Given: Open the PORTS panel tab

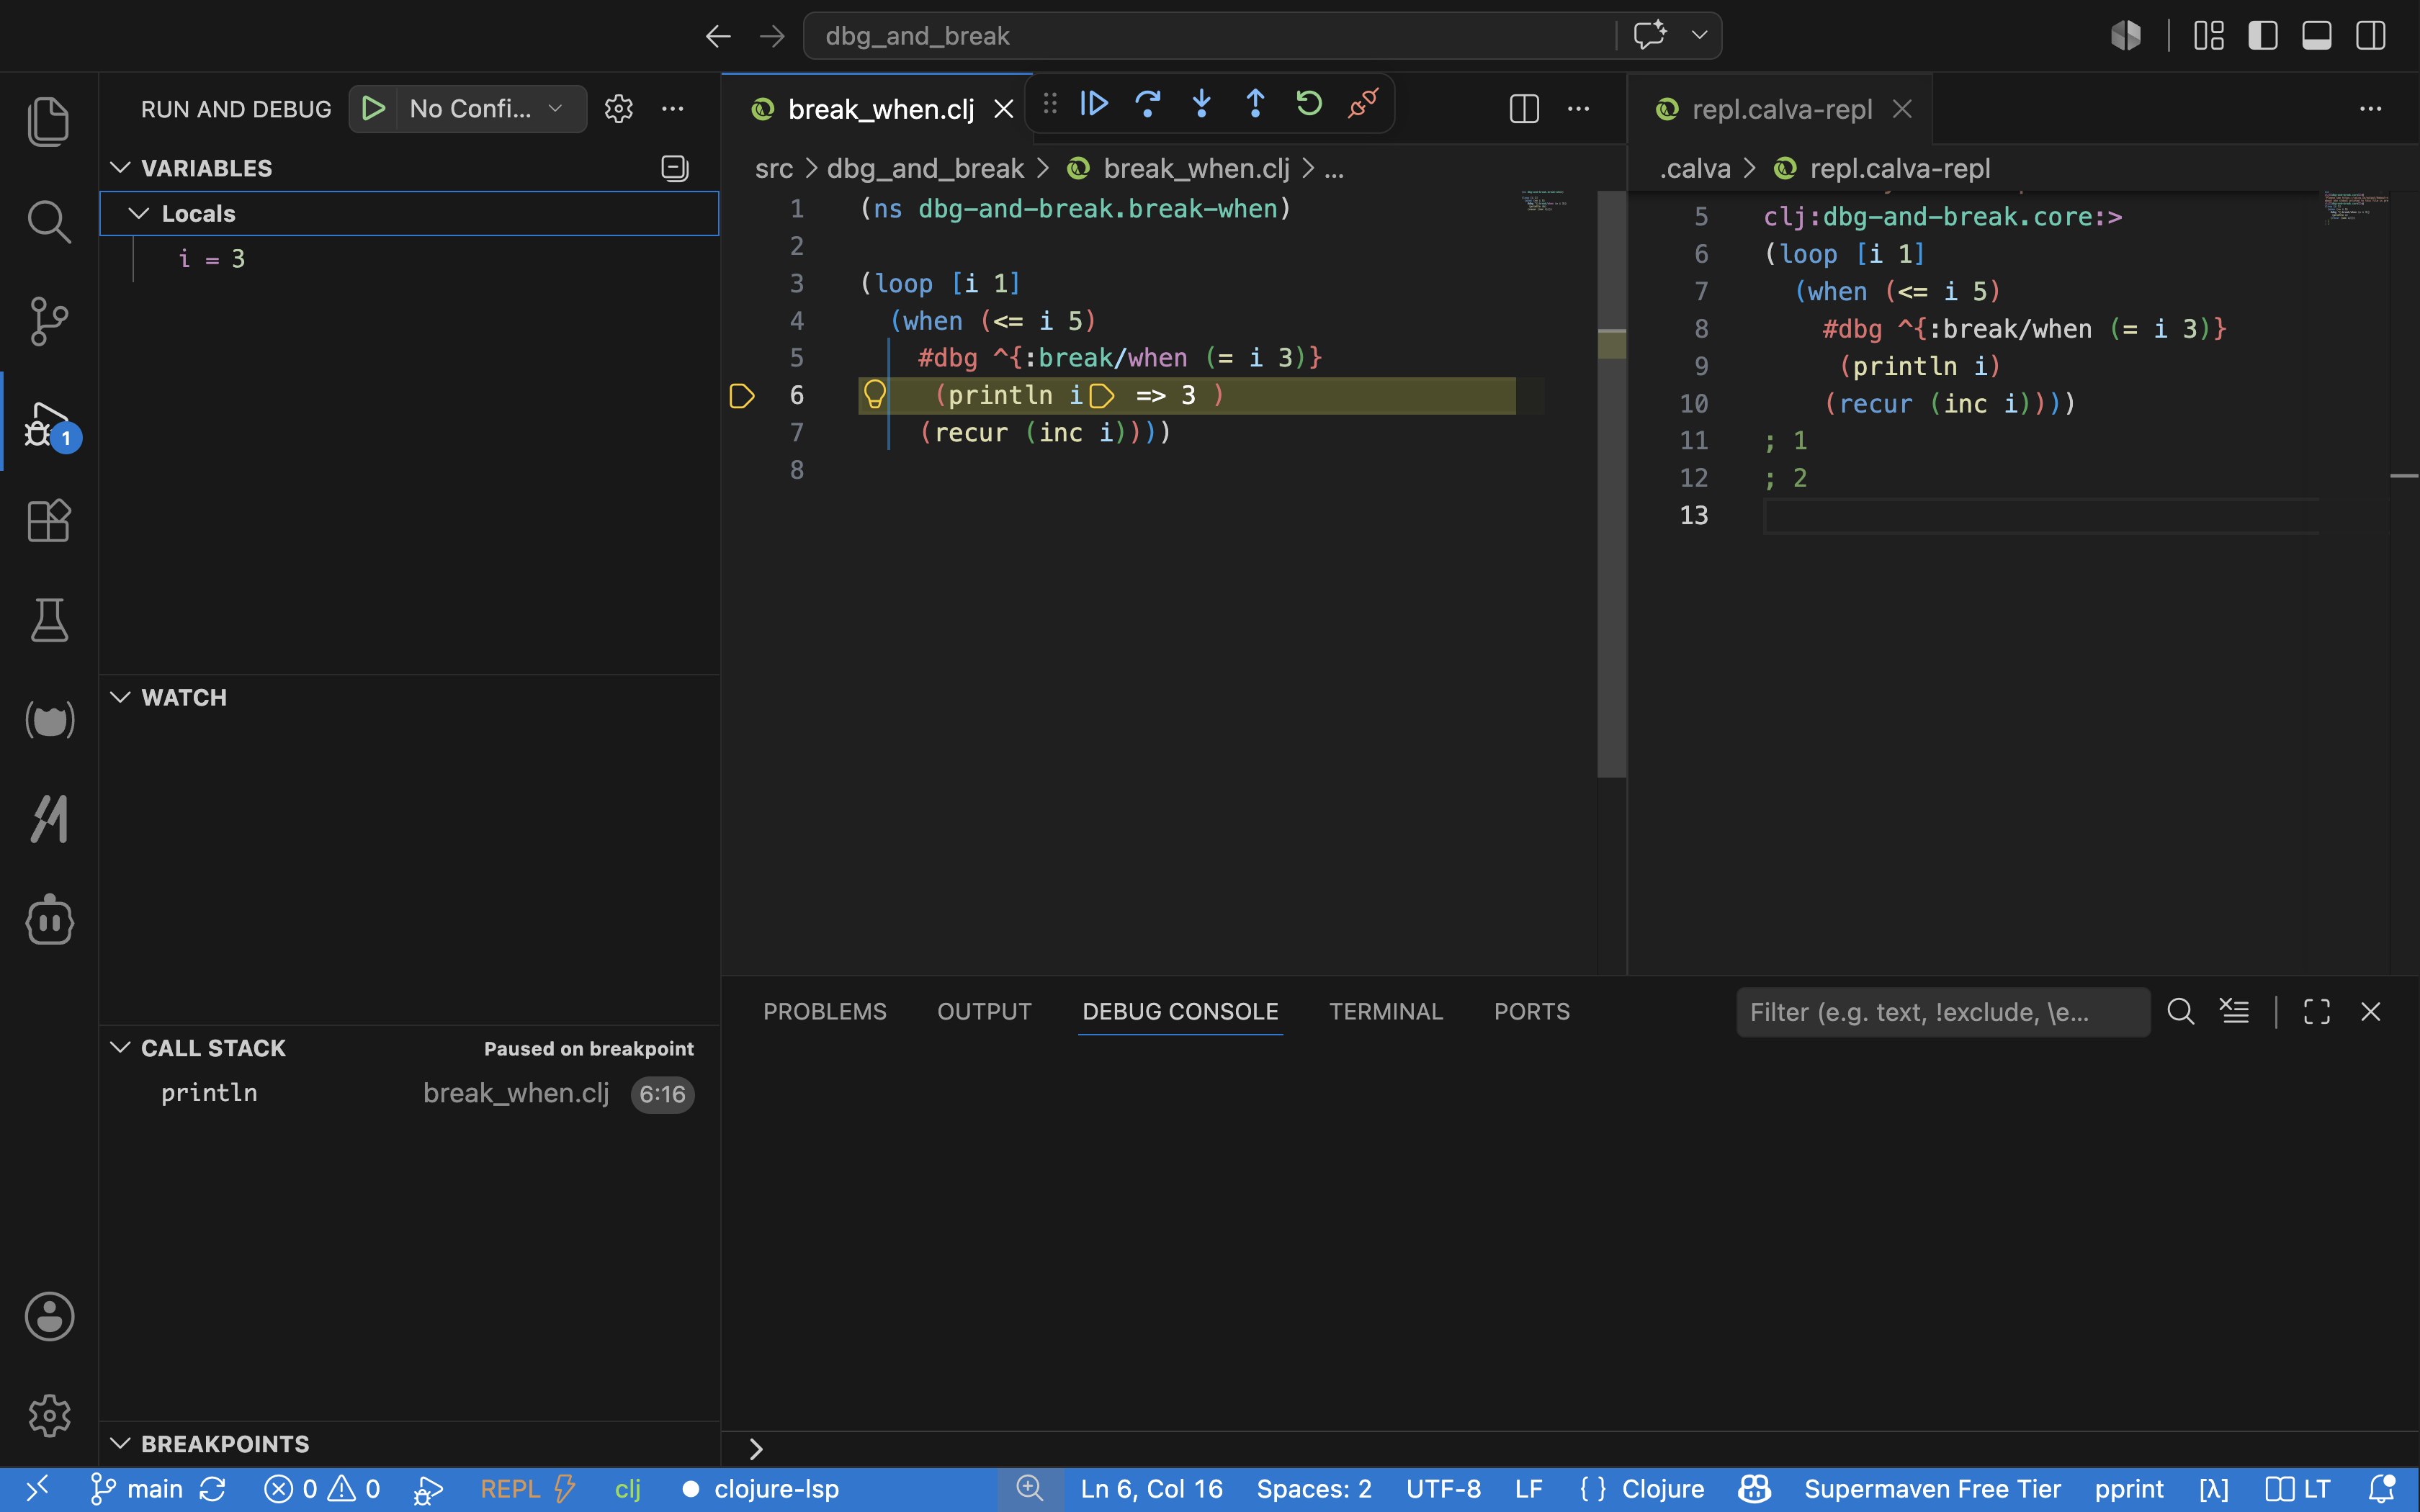Looking at the screenshot, I should (1532, 1011).
